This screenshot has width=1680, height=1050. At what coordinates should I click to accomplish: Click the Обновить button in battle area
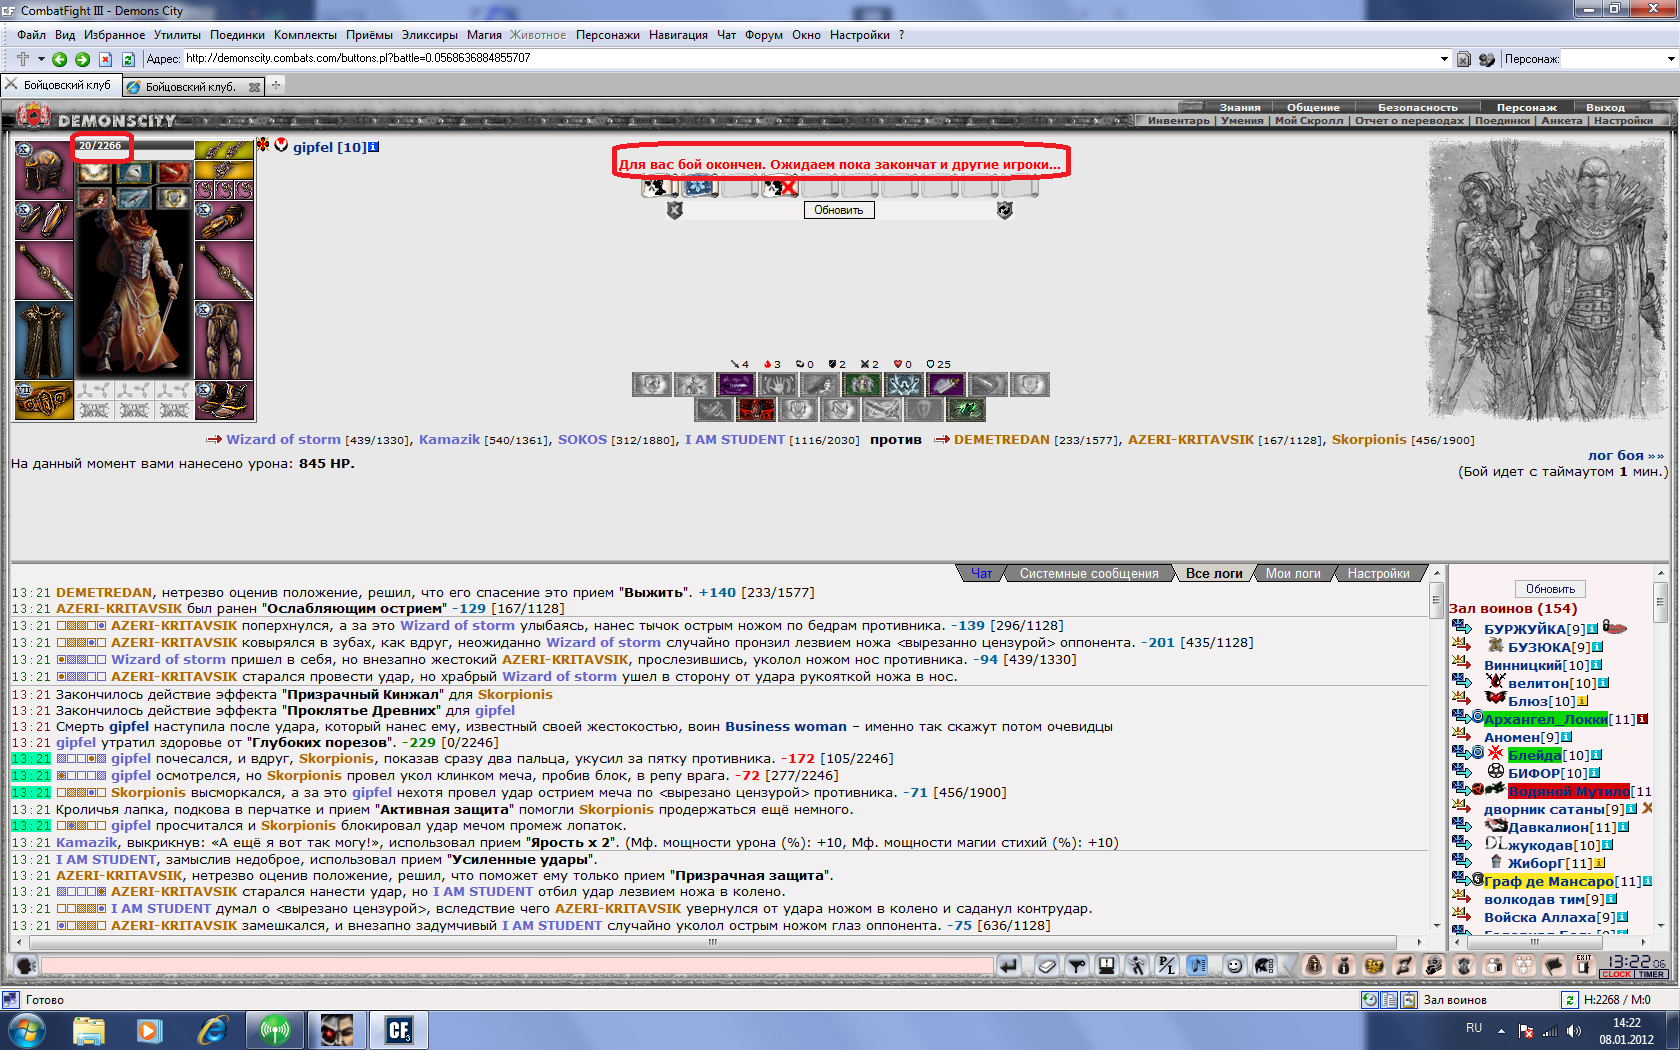(x=838, y=210)
